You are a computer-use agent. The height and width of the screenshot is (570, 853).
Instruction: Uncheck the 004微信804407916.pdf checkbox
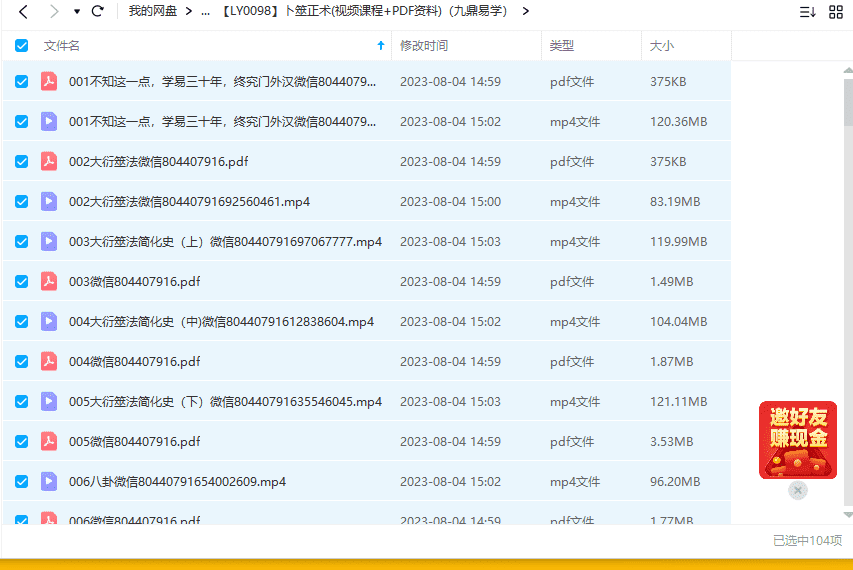tap(22, 361)
